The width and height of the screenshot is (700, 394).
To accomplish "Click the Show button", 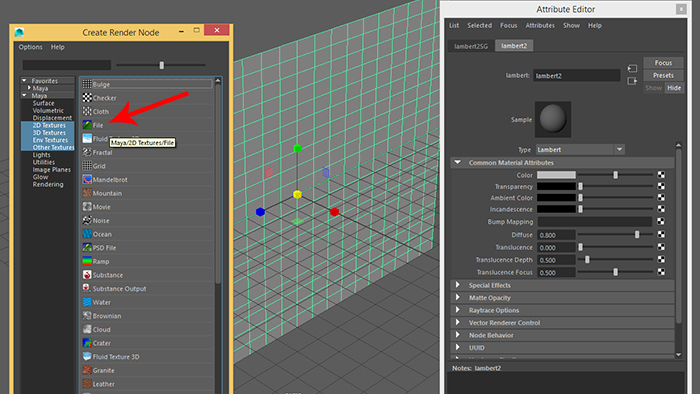I will coord(654,88).
